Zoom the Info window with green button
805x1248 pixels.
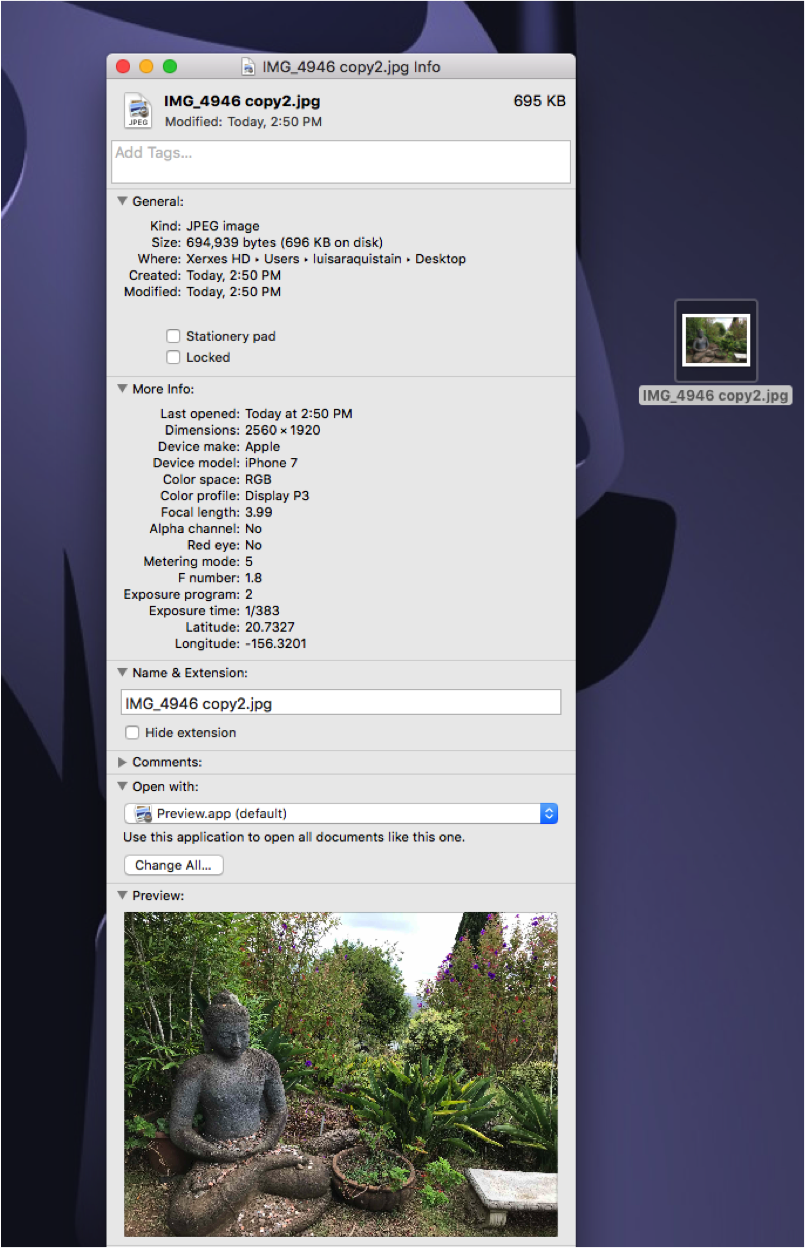click(170, 67)
